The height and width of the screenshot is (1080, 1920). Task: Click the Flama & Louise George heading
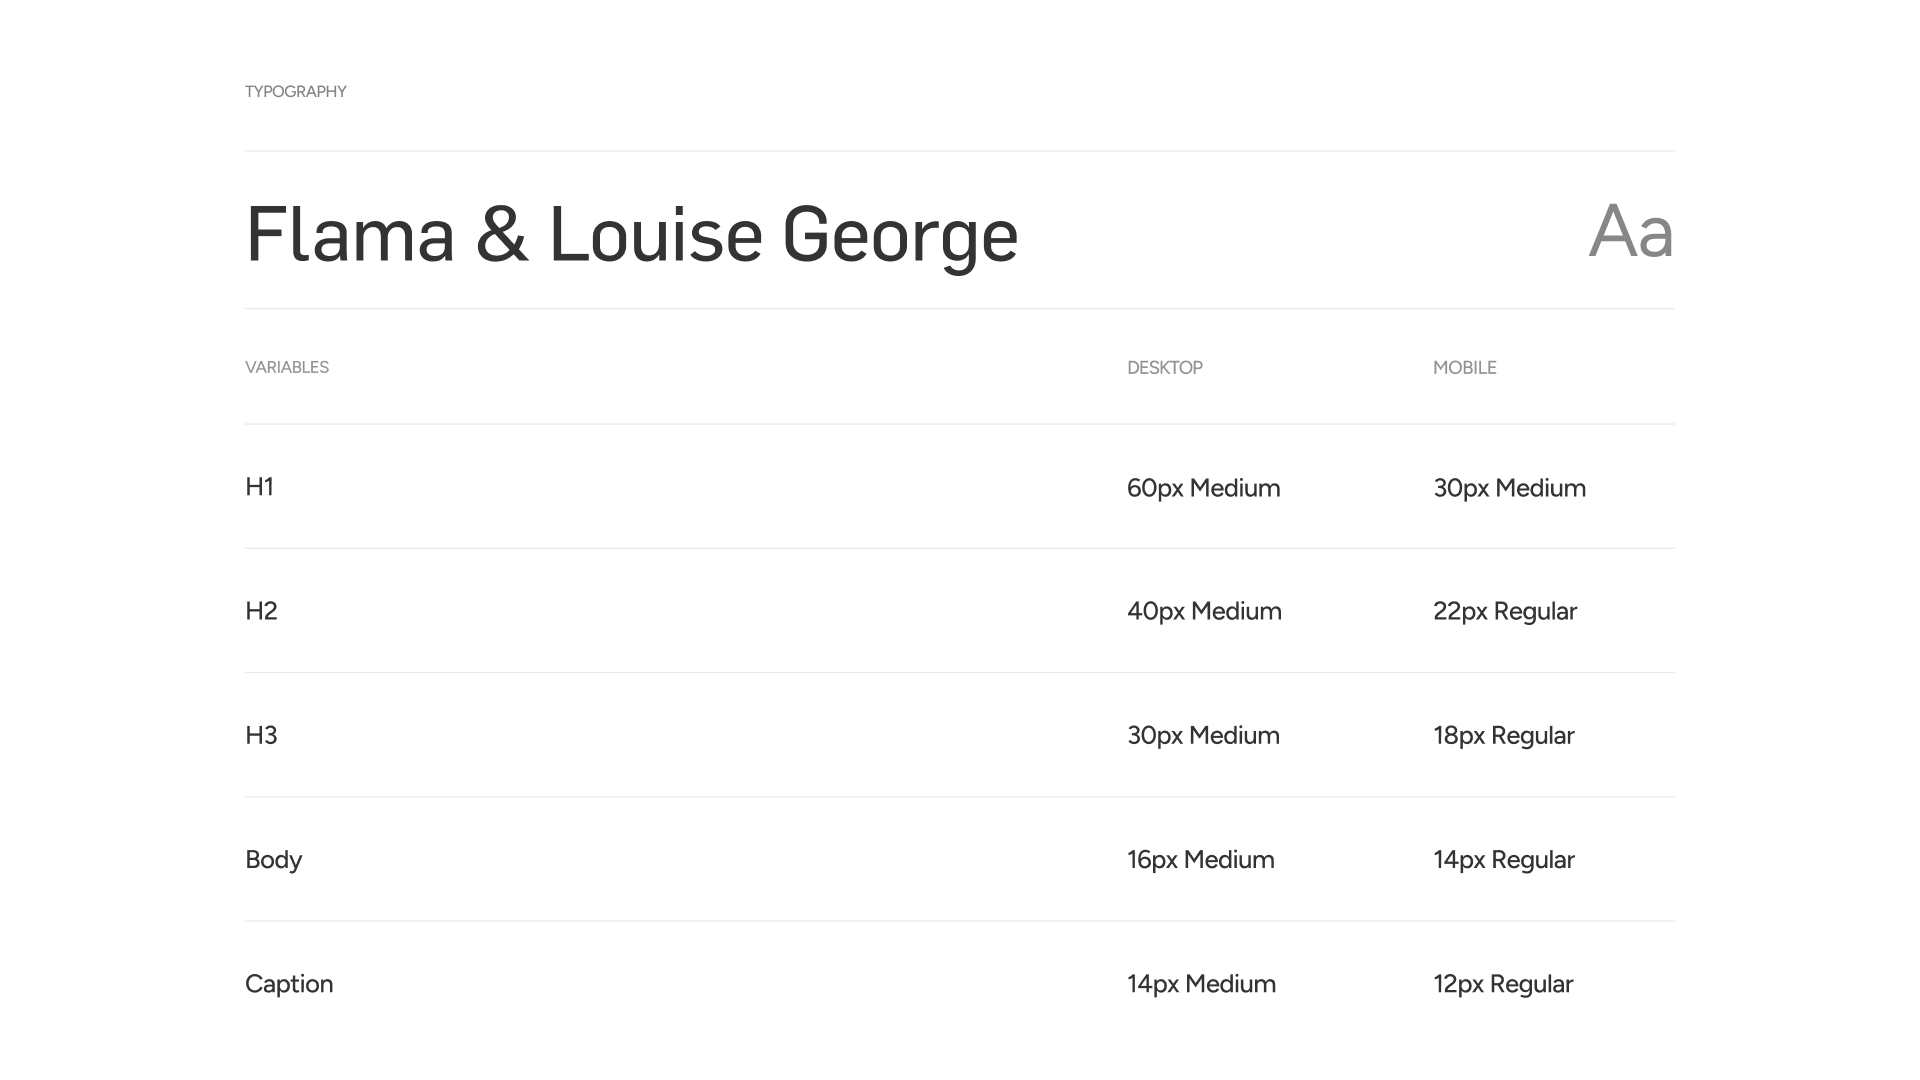631,235
